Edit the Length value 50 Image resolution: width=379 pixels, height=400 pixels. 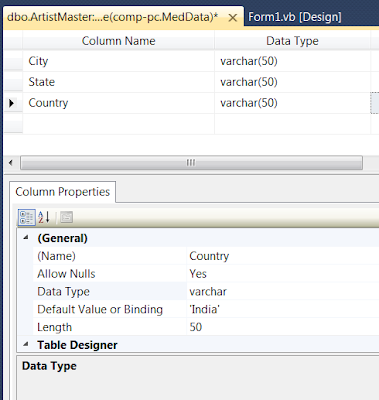coord(283,327)
